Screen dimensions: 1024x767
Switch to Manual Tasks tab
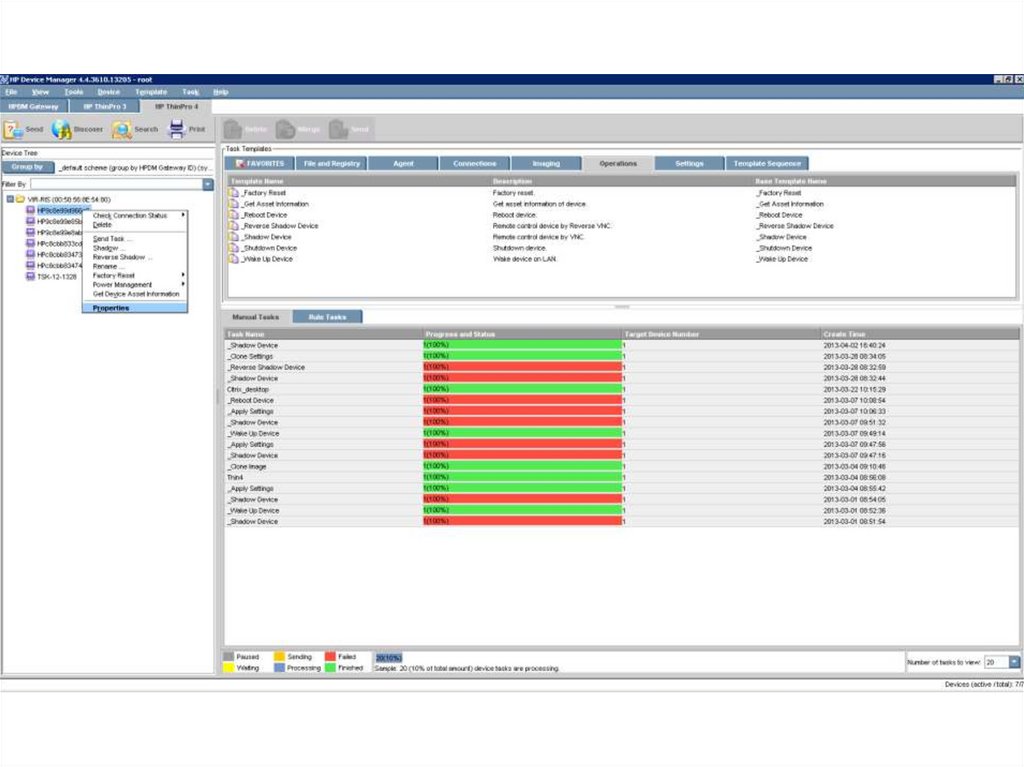tap(255, 317)
